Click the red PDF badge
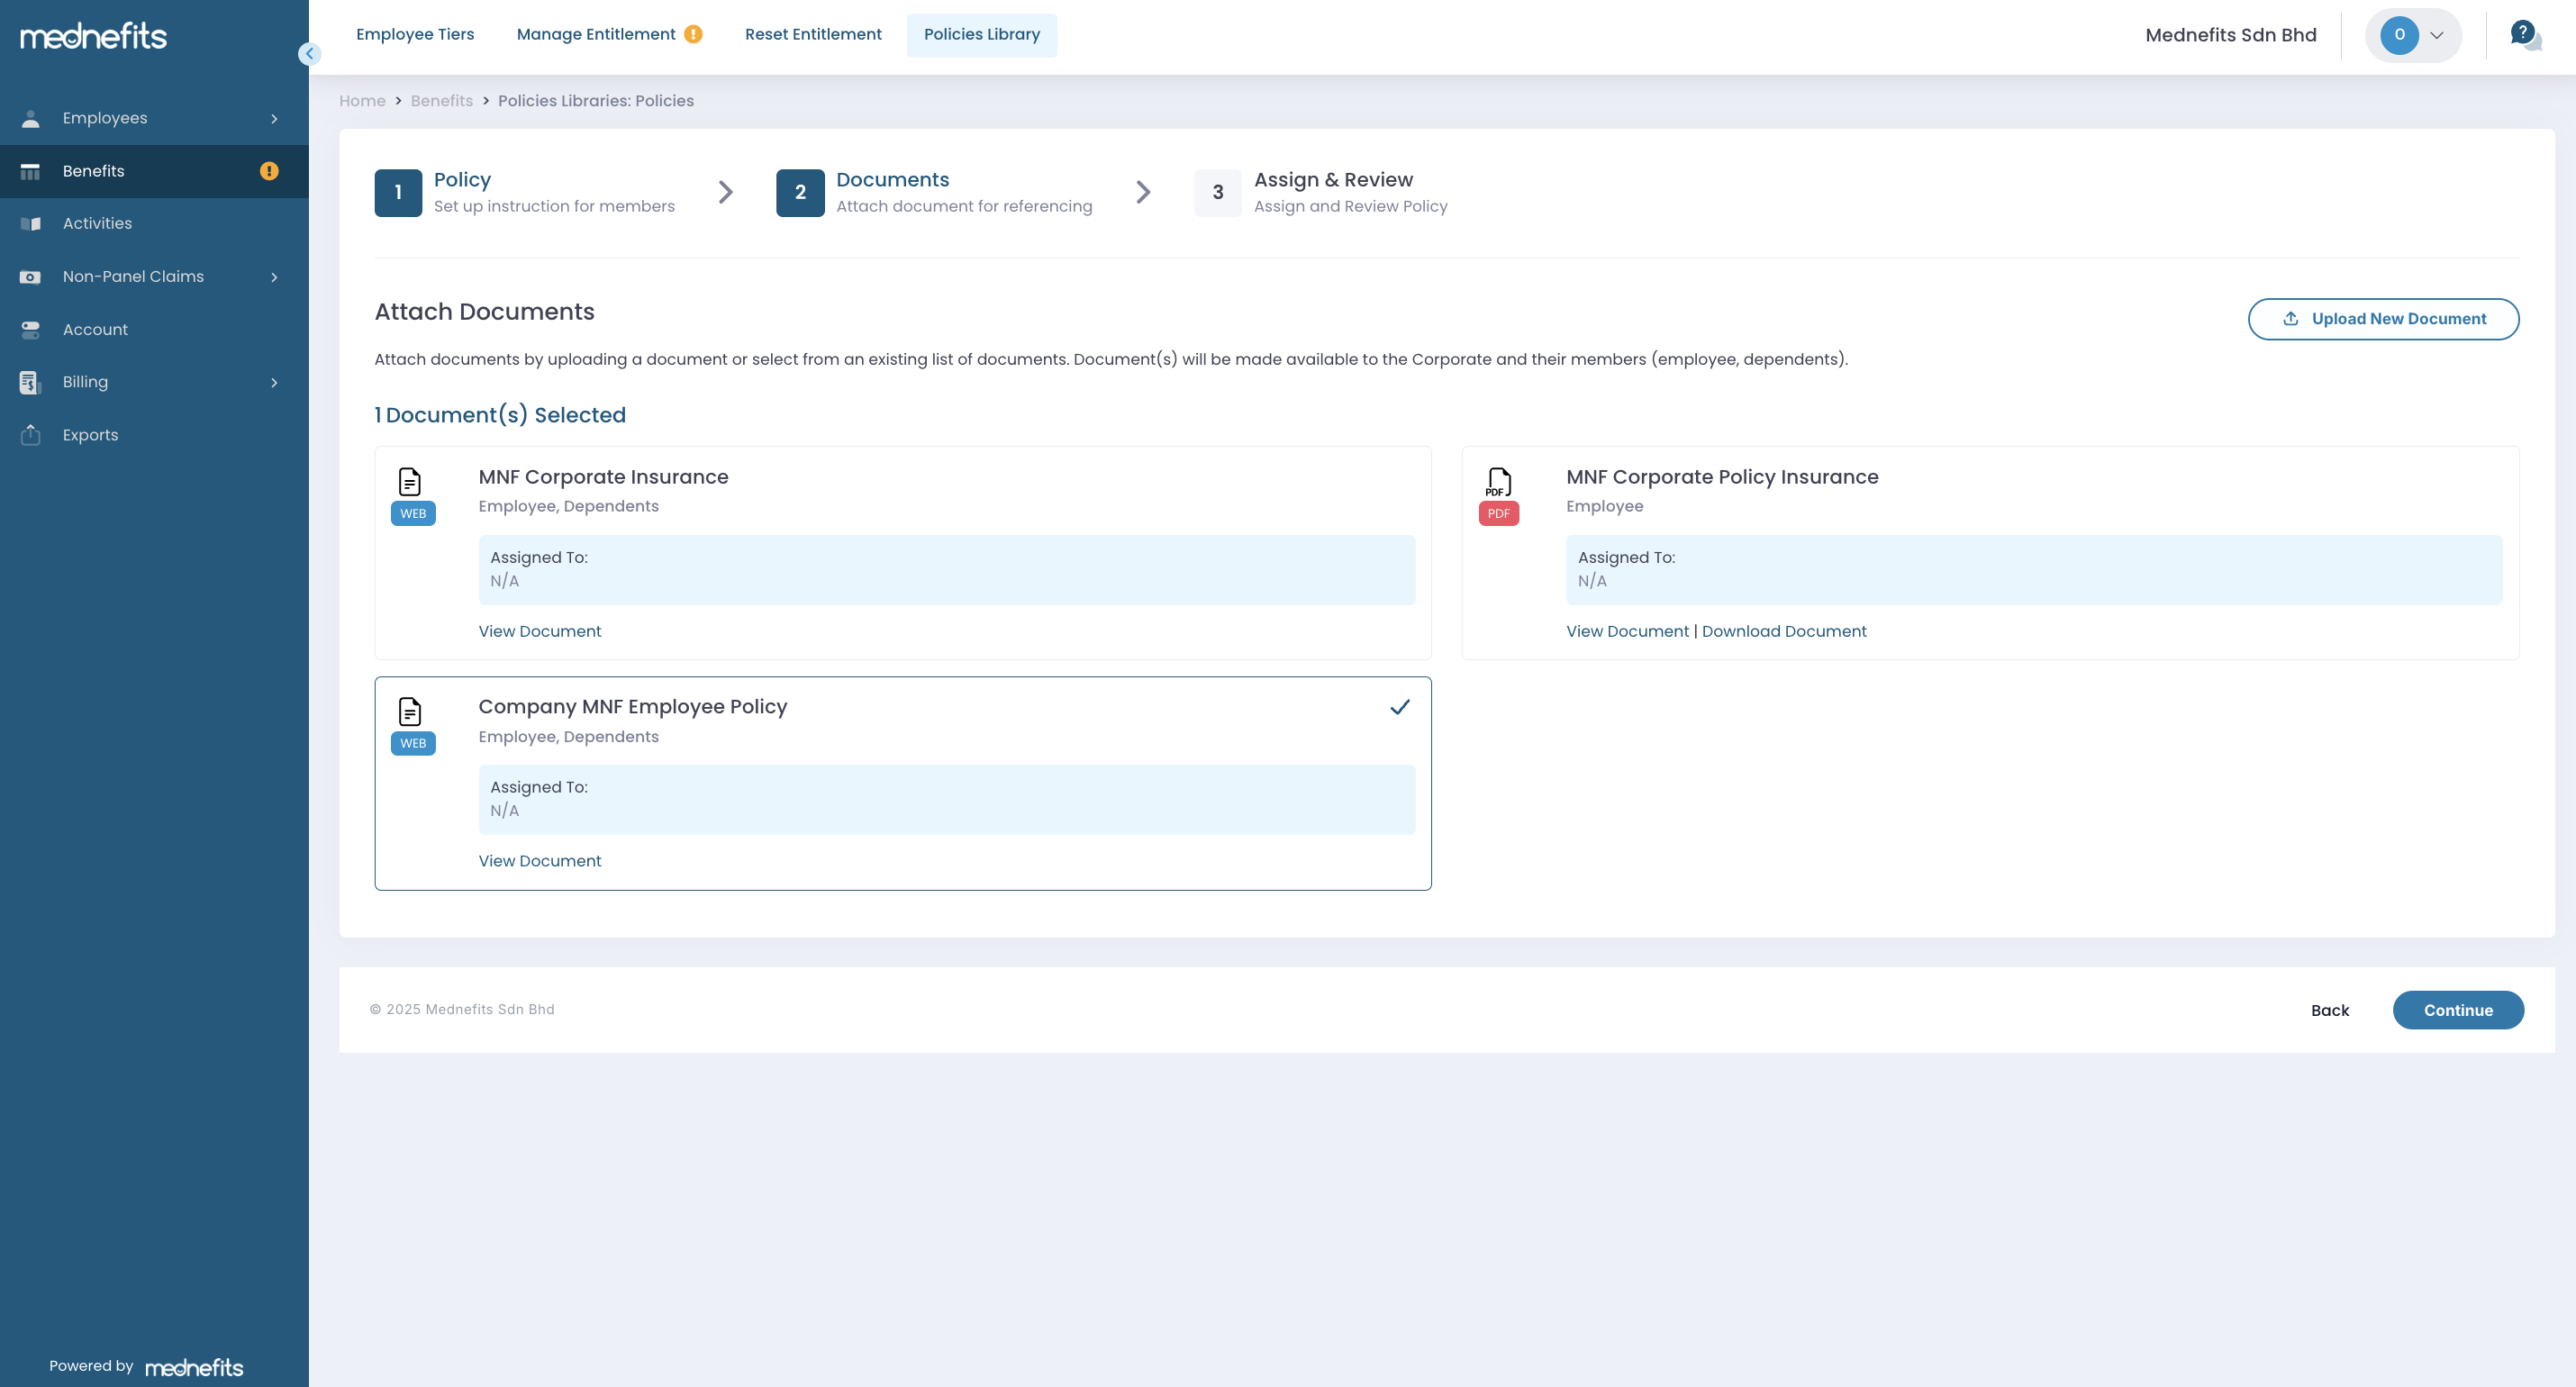The width and height of the screenshot is (2576, 1387). coord(1498,514)
